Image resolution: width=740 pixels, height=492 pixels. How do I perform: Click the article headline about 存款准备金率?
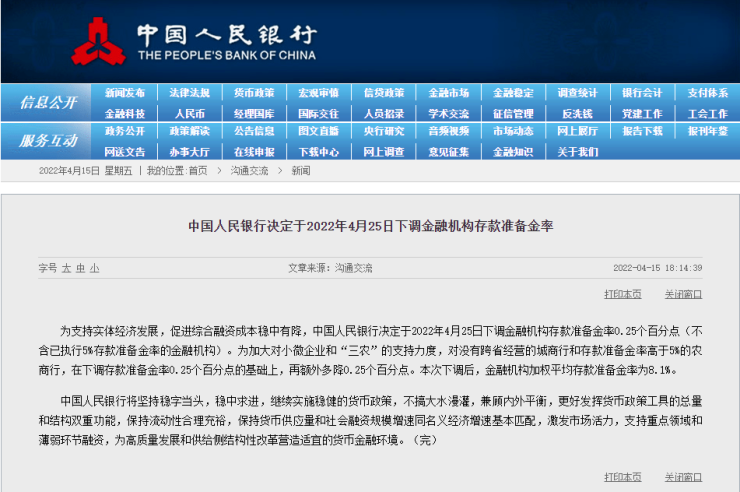(370, 226)
